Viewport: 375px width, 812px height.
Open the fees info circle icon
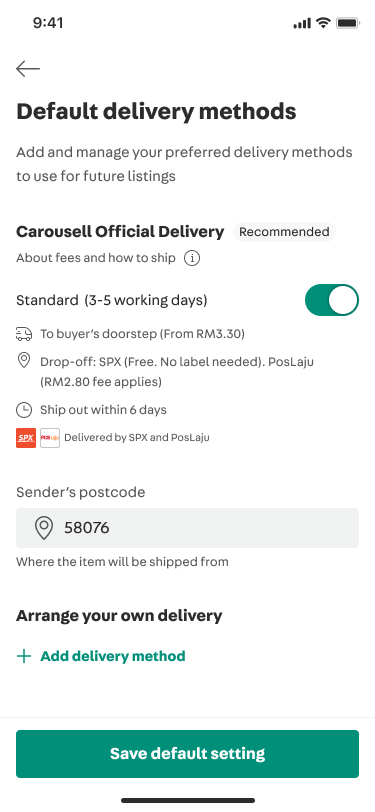(x=192, y=258)
